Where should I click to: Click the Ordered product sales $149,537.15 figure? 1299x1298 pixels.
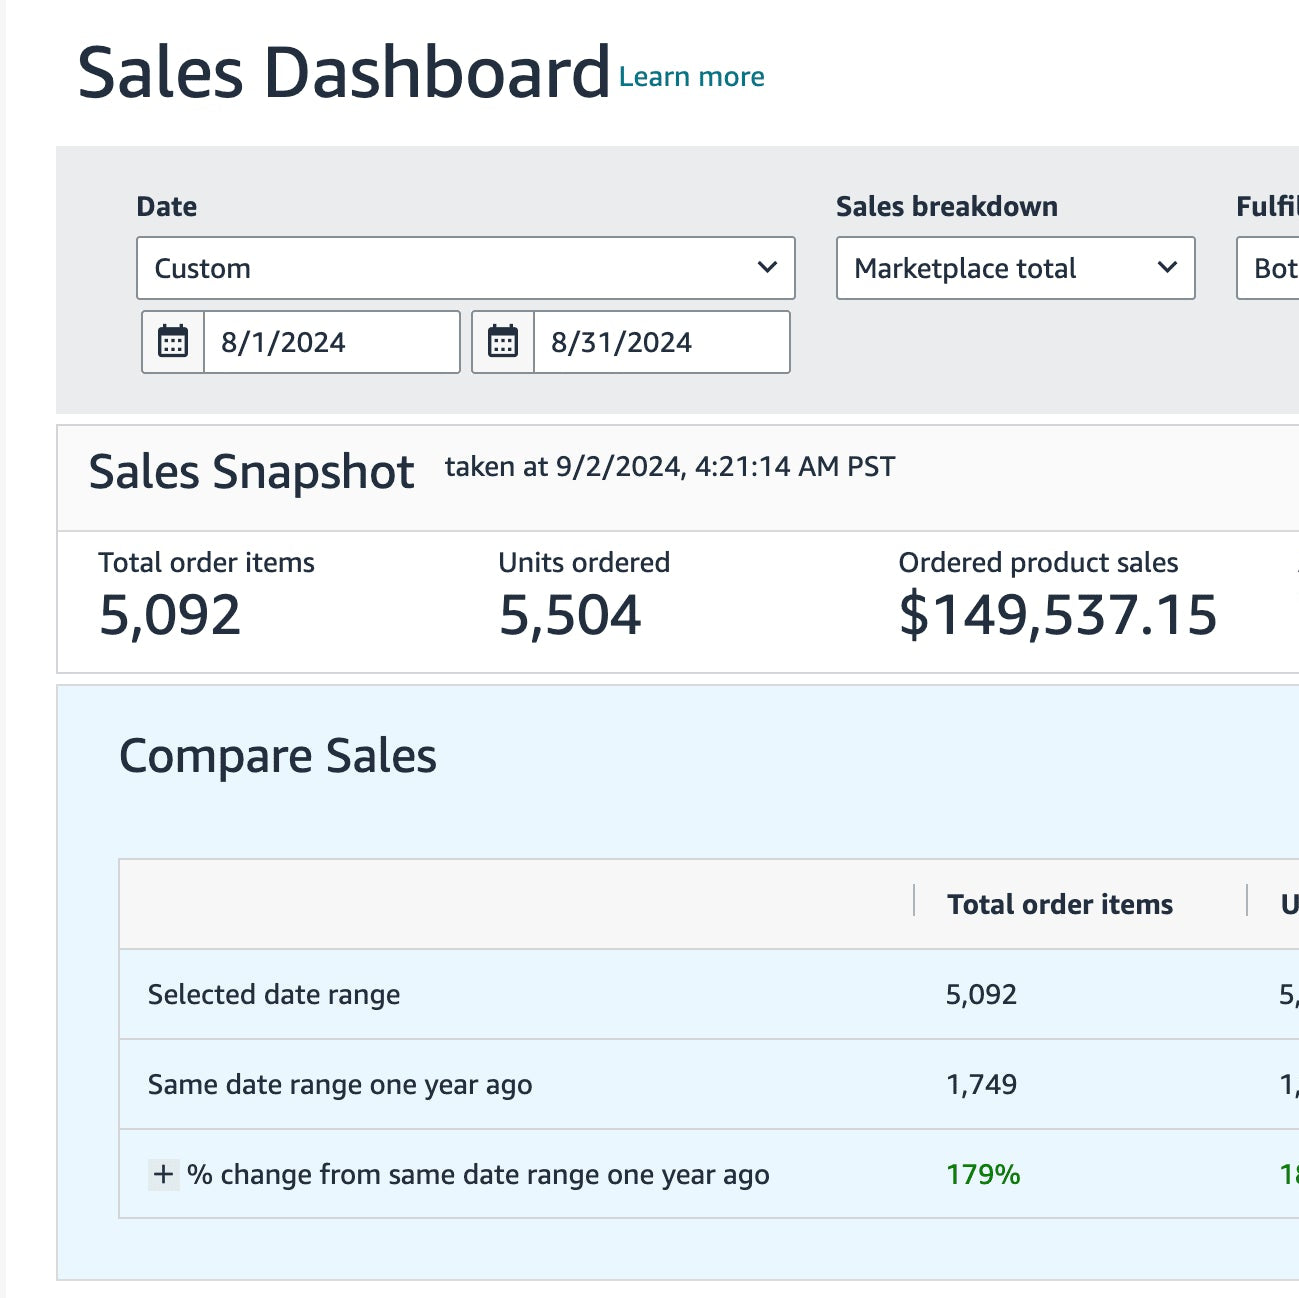coord(1057,614)
